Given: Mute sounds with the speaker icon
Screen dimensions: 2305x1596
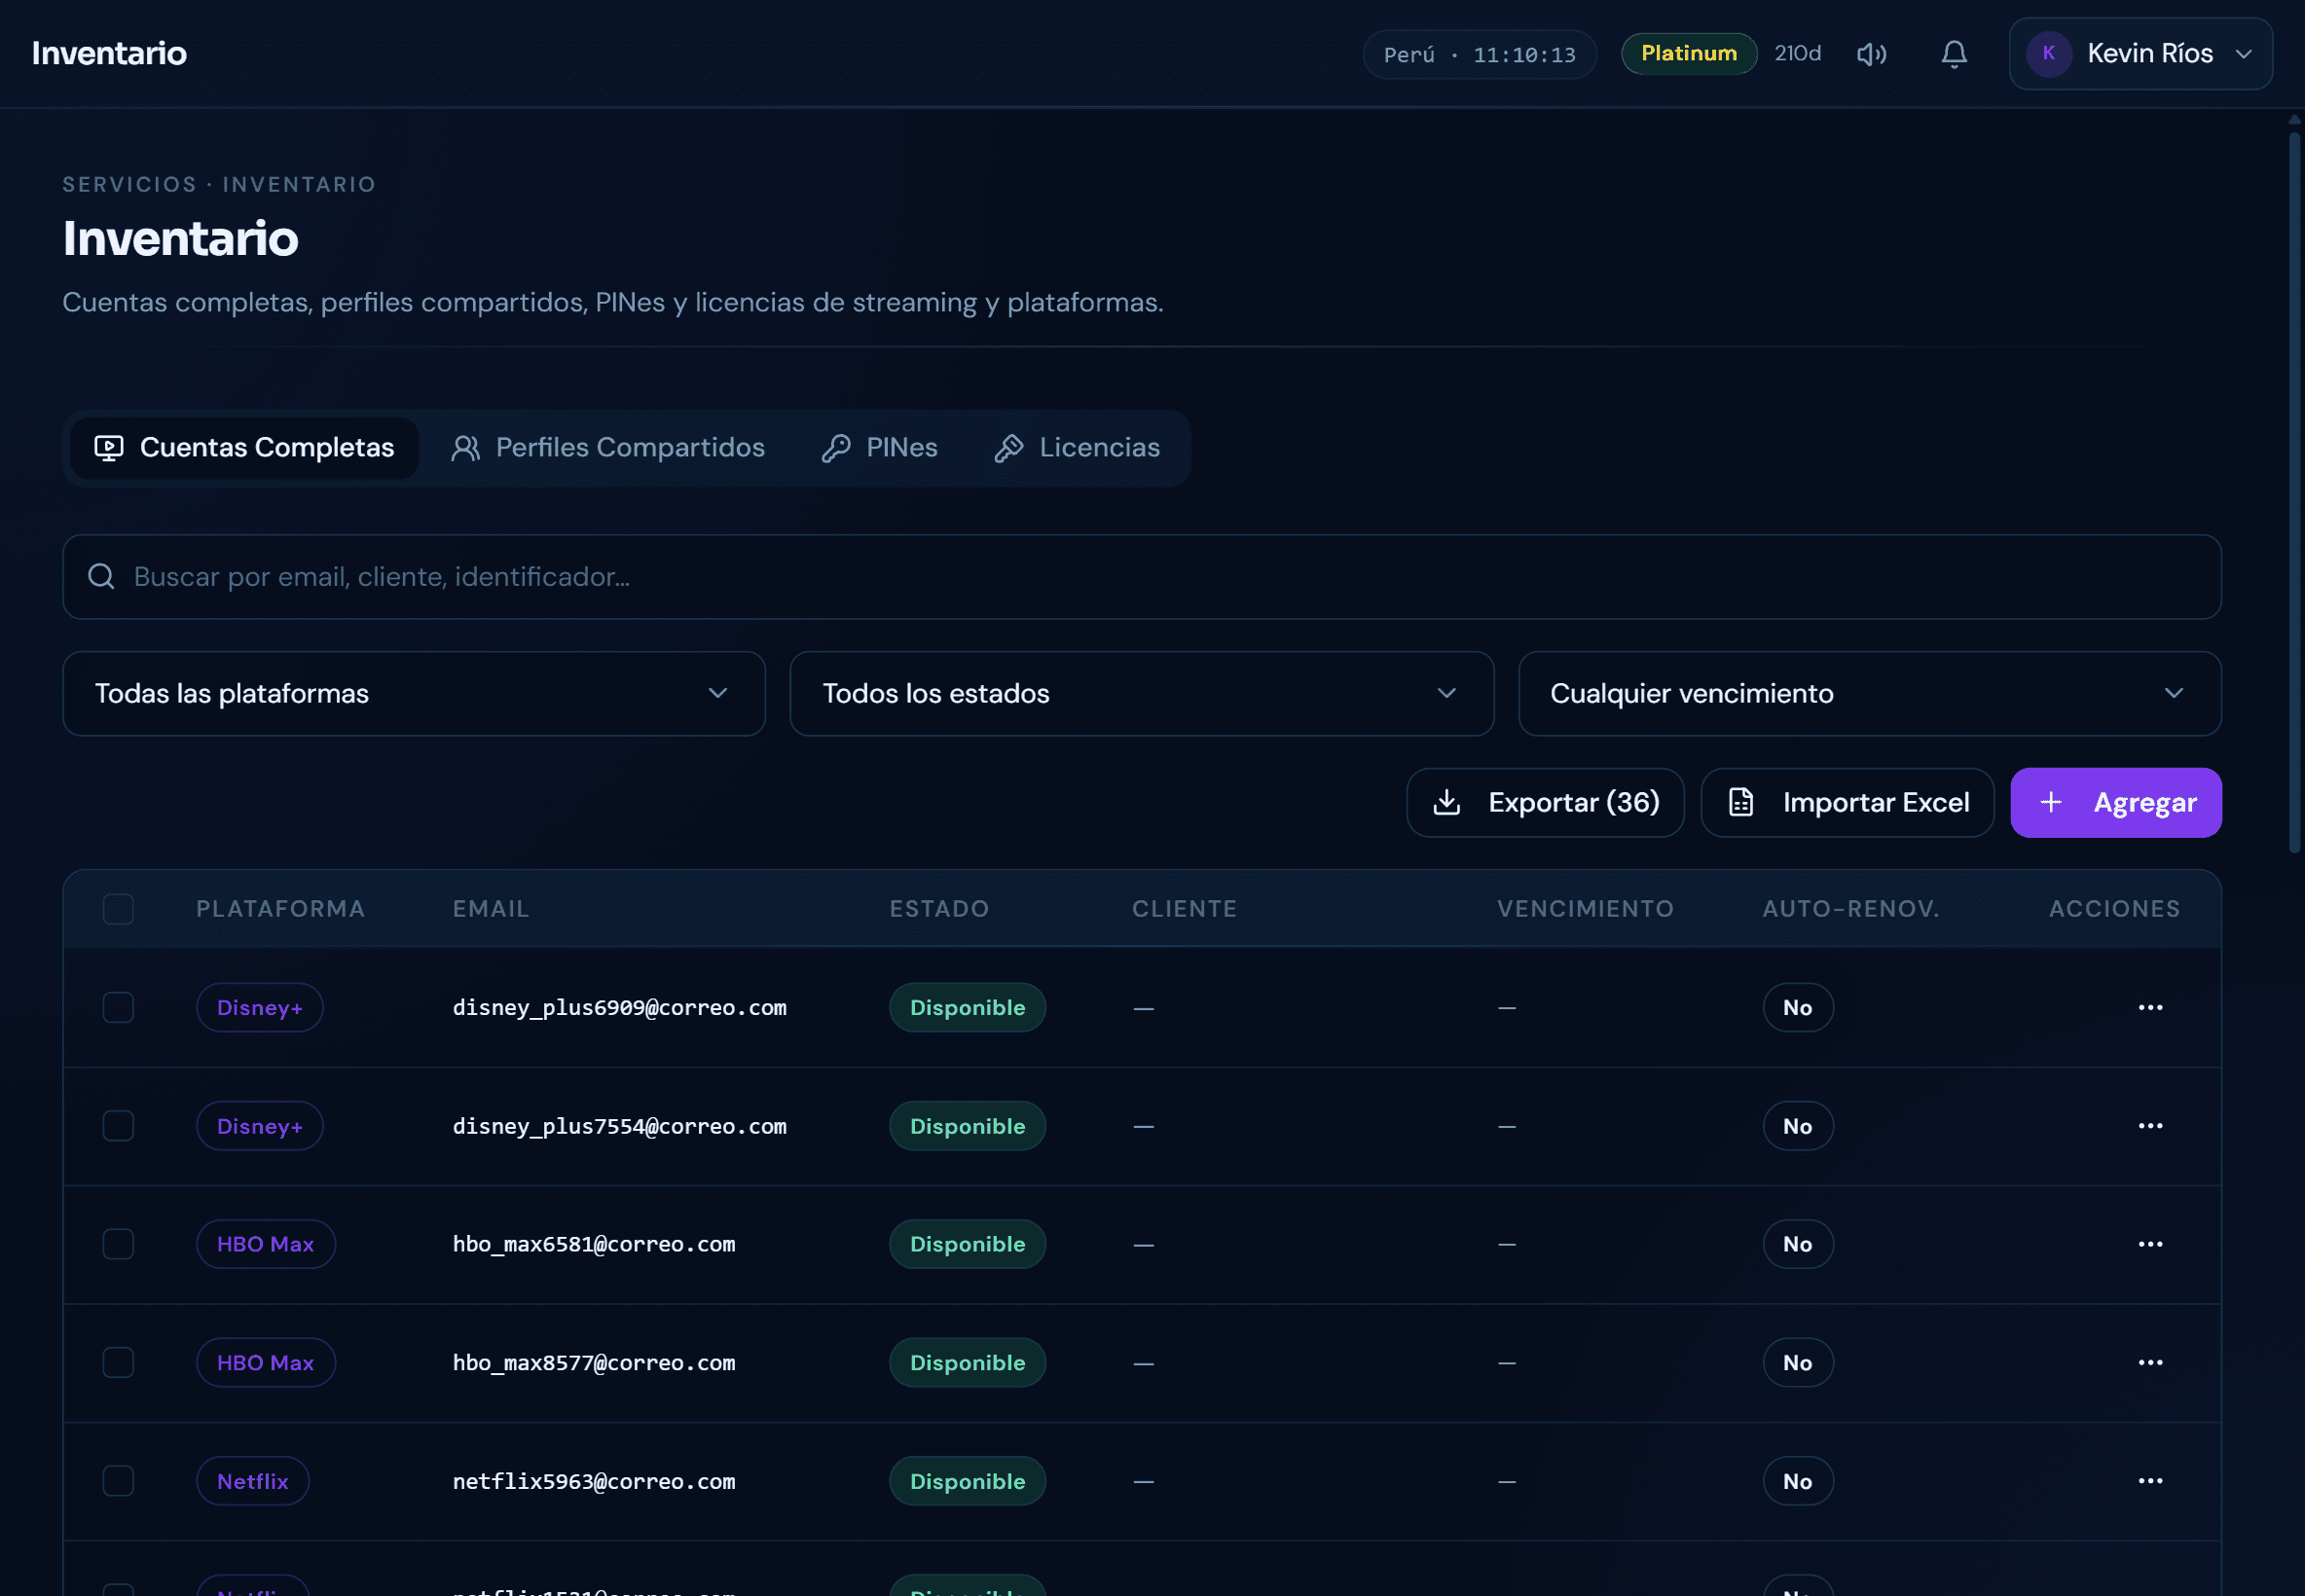Looking at the screenshot, I should coord(1871,54).
